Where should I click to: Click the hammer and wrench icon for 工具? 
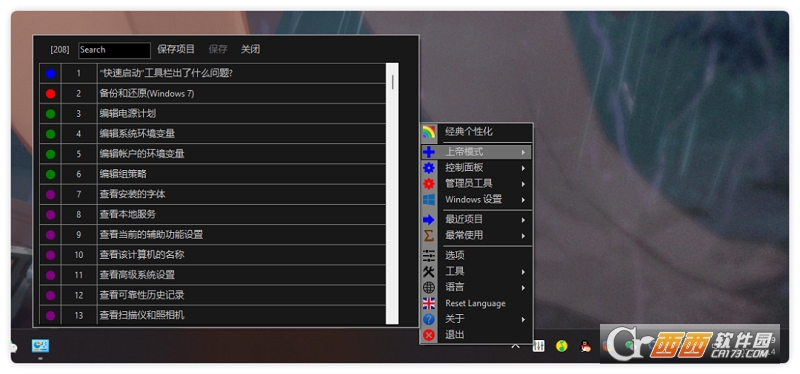pyautogui.click(x=429, y=272)
